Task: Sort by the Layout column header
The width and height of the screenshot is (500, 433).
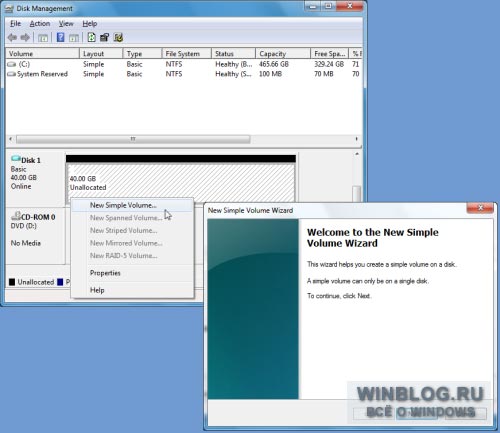Action: click(101, 54)
